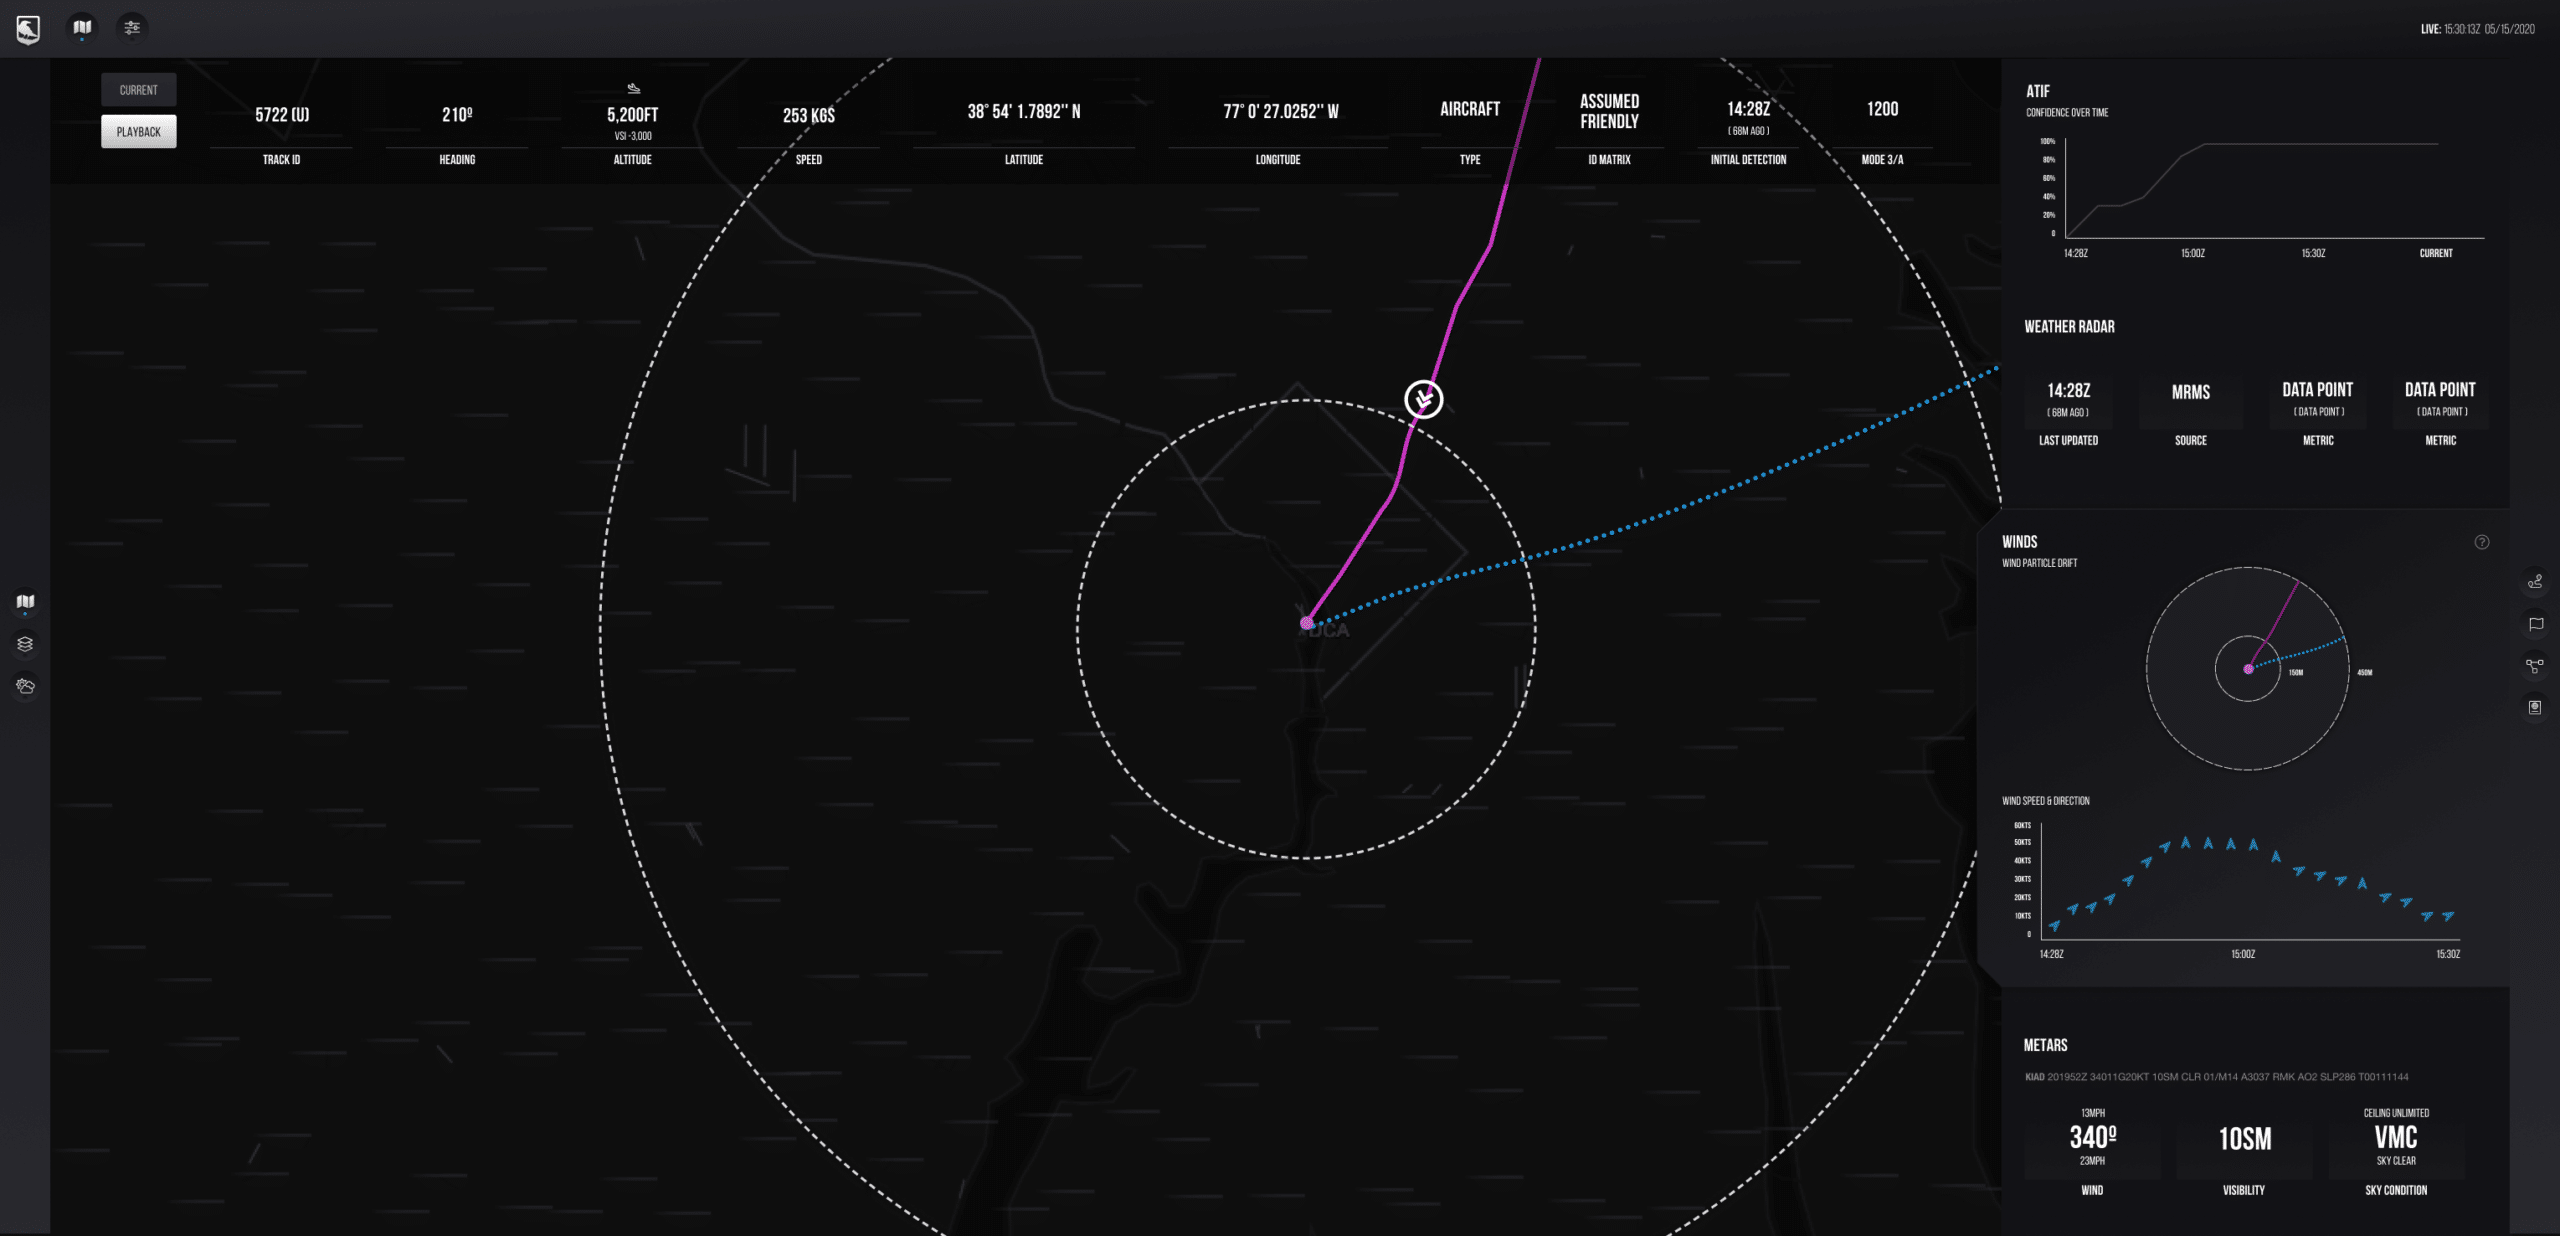Click the LIVE timestamp in top right
The height and width of the screenshot is (1236, 2560).
point(2478,29)
